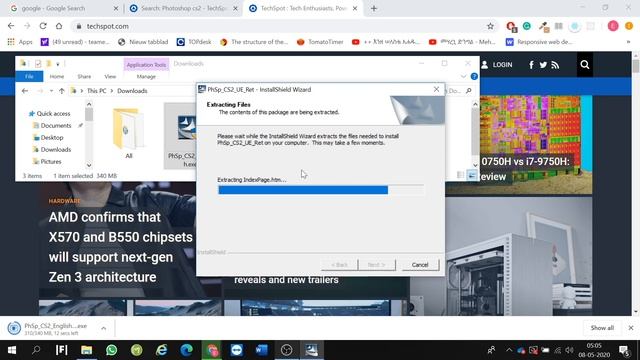Open Quick Access Toolbar customize dropdown
The width and height of the screenshot is (640, 360).
click(58, 64)
